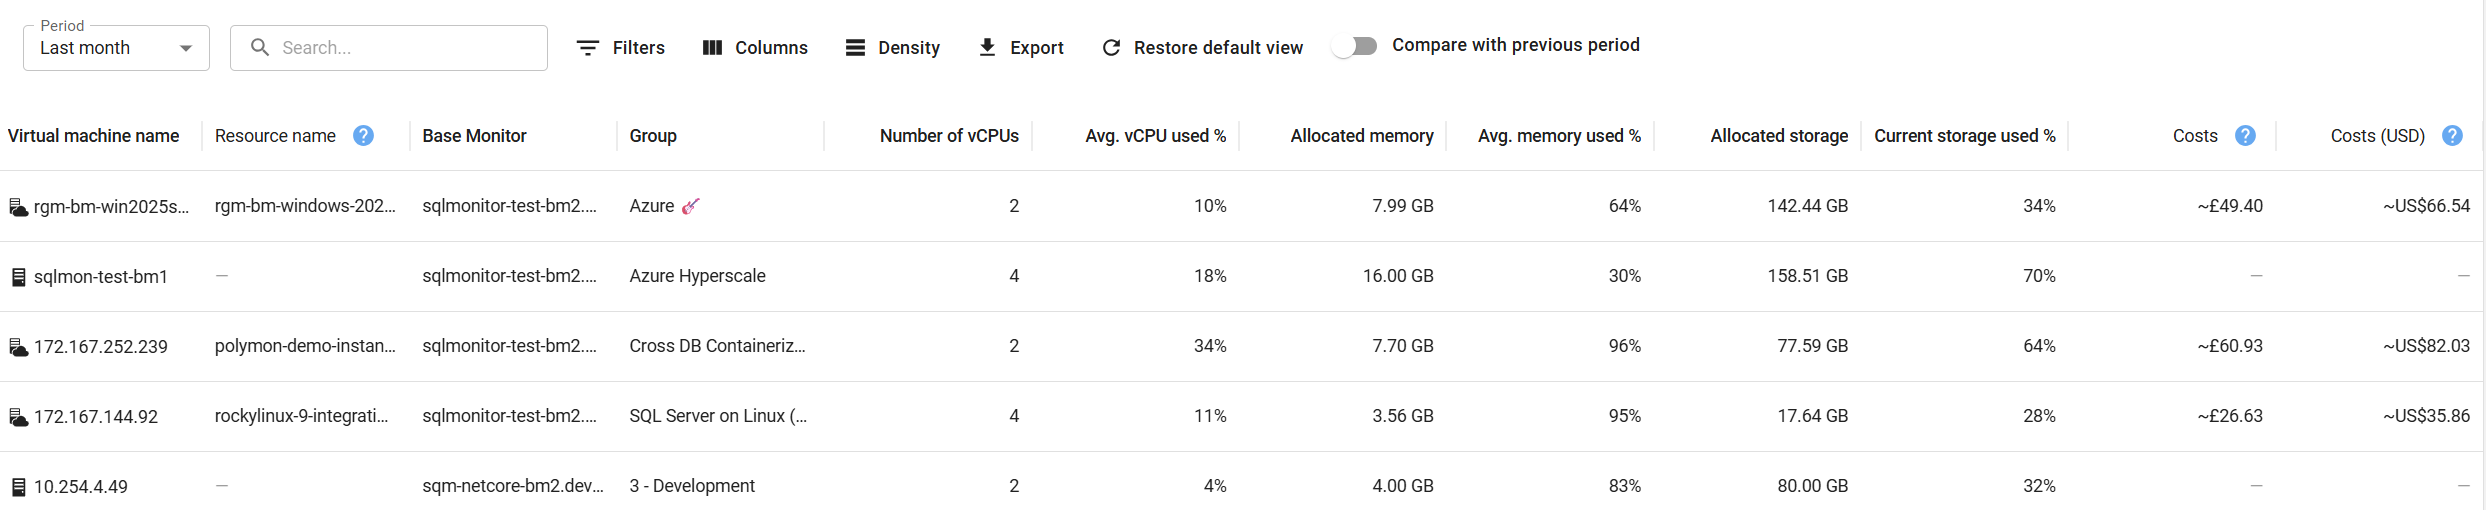Sort by Allocated memory column header

tap(1361, 136)
